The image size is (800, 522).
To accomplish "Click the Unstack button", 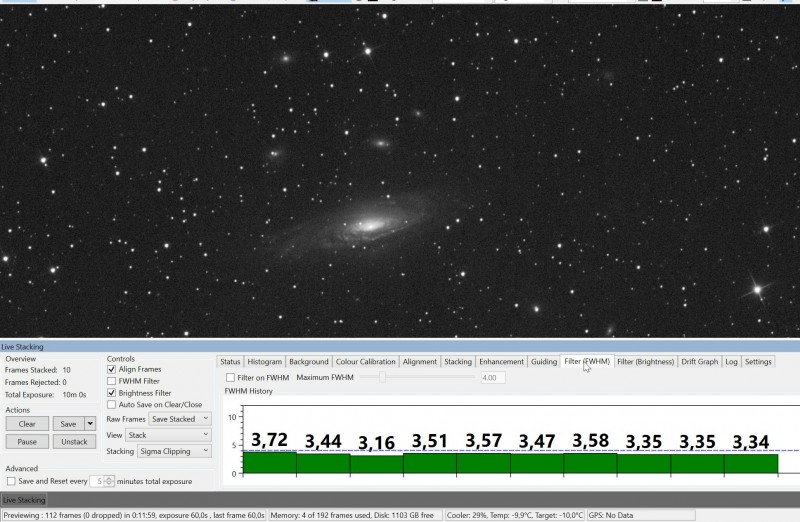I will tap(74, 442).
